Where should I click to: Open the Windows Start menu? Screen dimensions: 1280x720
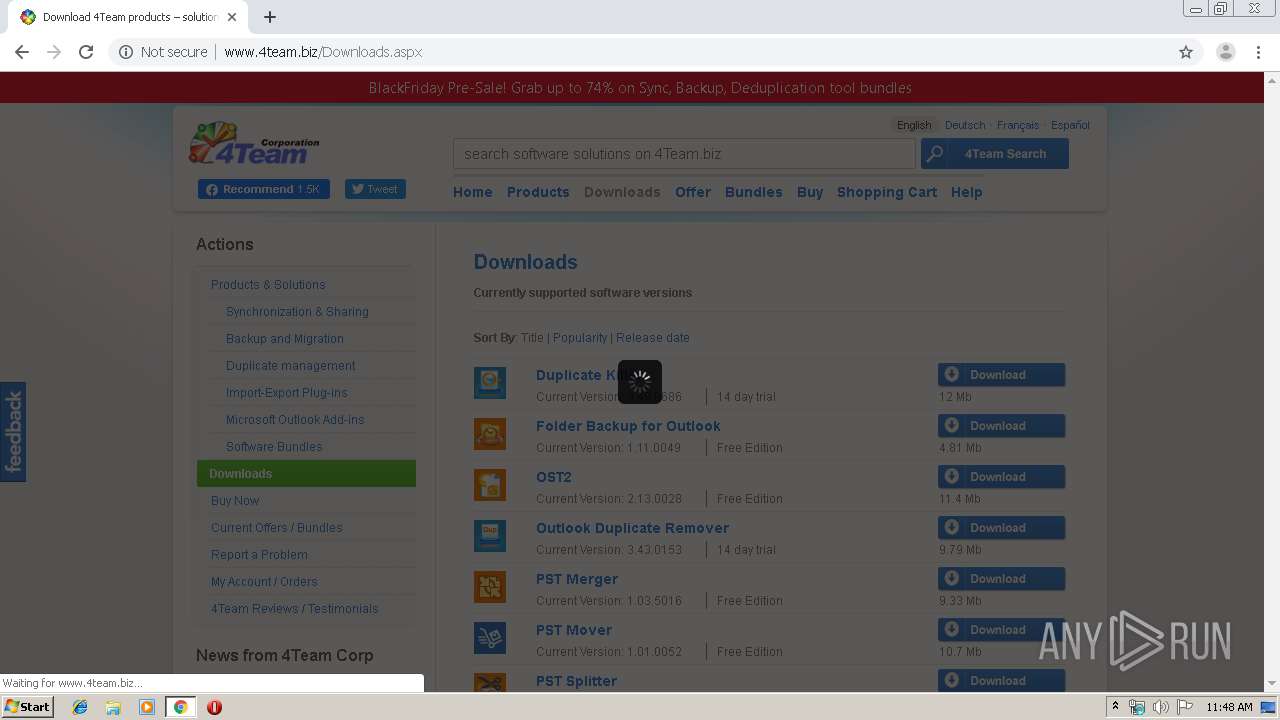click(27, 707)
